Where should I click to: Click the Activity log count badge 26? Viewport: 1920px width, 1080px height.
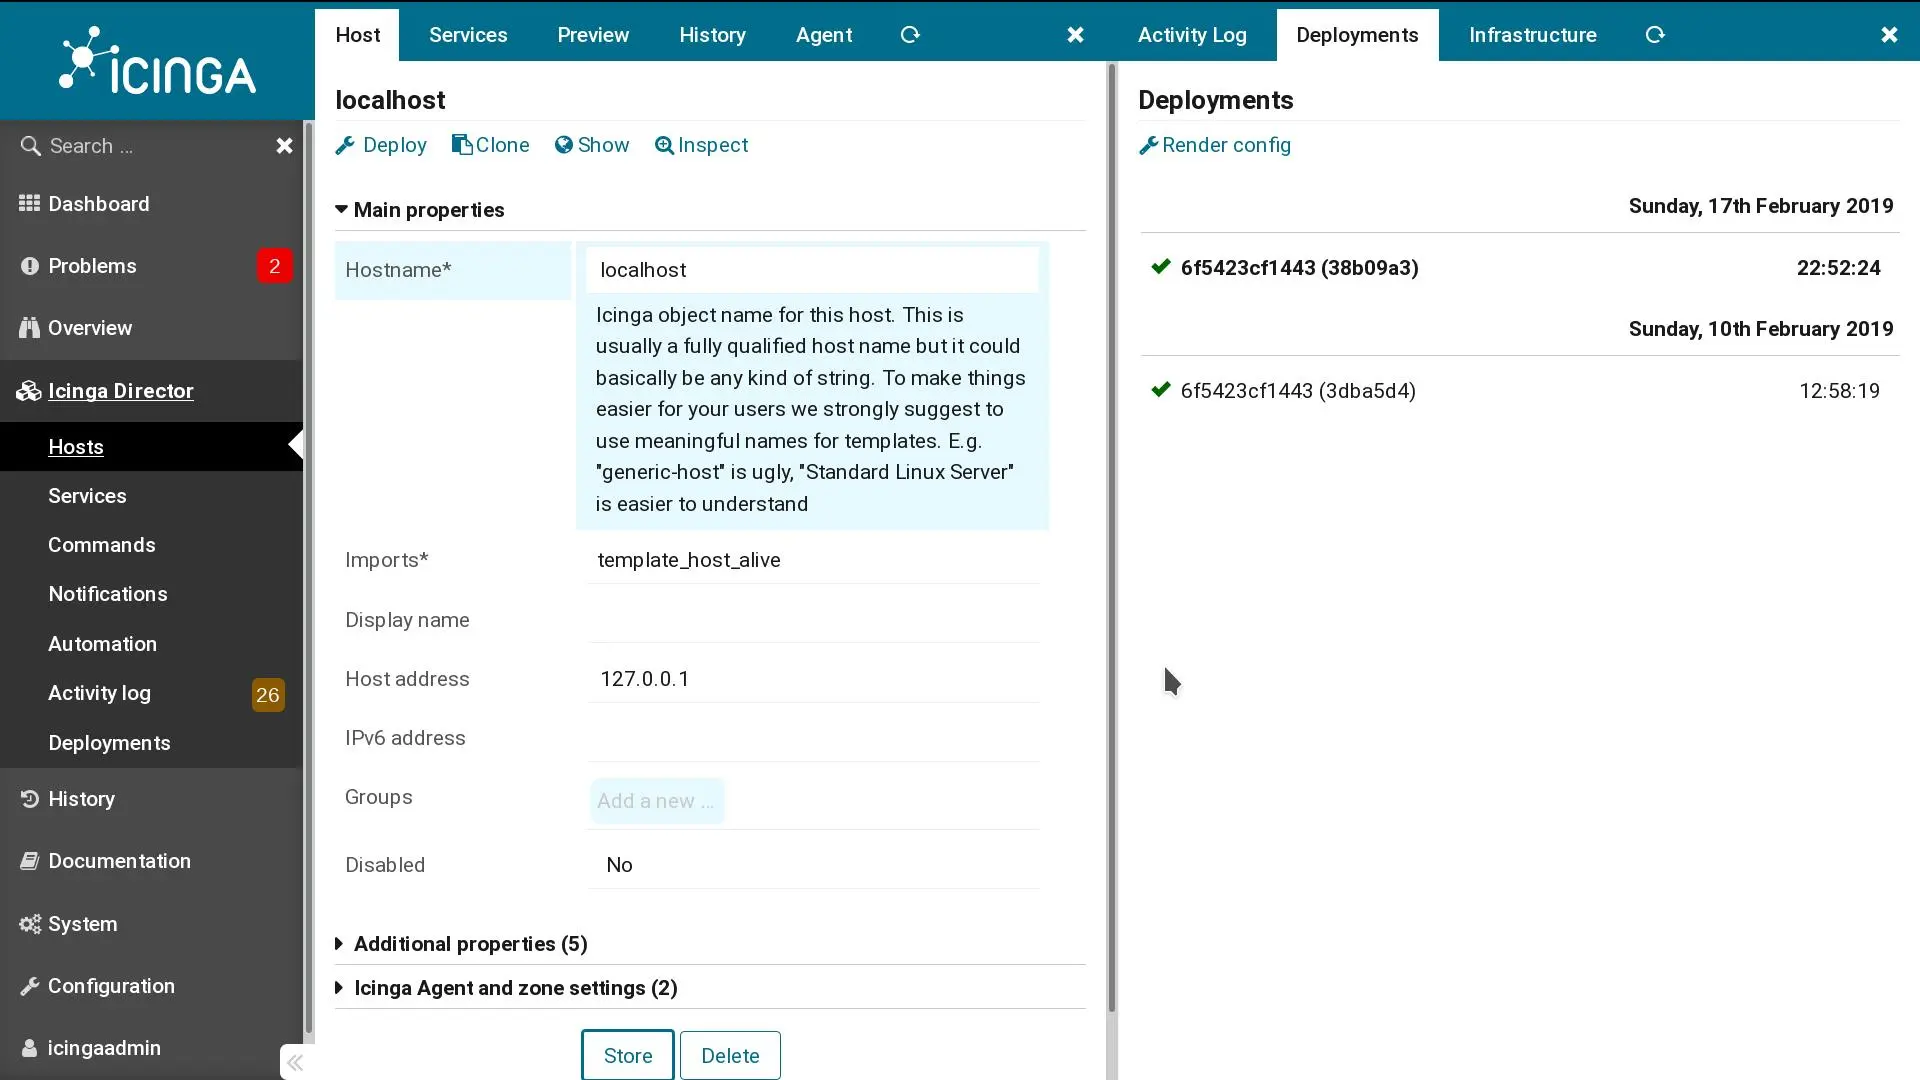pyautogui.click(x=267, y=695)
